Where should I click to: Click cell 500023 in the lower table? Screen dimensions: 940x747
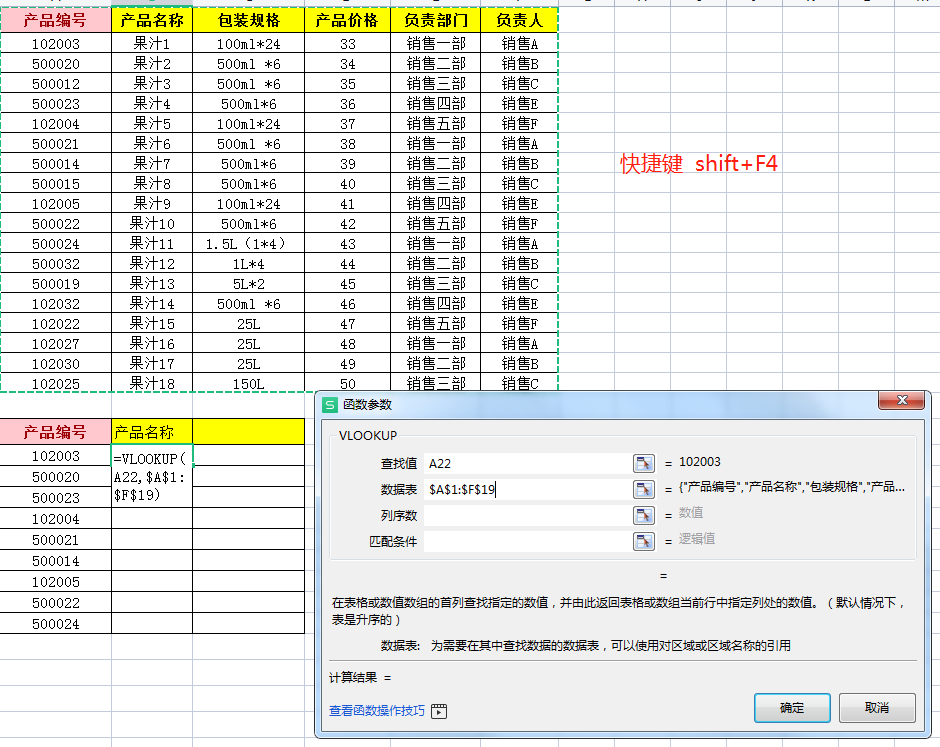click(x=55, y=498)
